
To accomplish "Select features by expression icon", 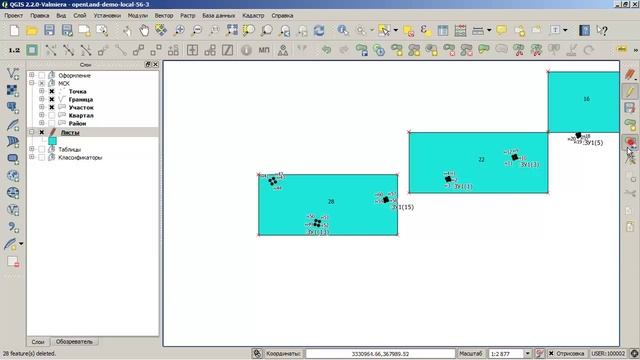I will point(425,31).
